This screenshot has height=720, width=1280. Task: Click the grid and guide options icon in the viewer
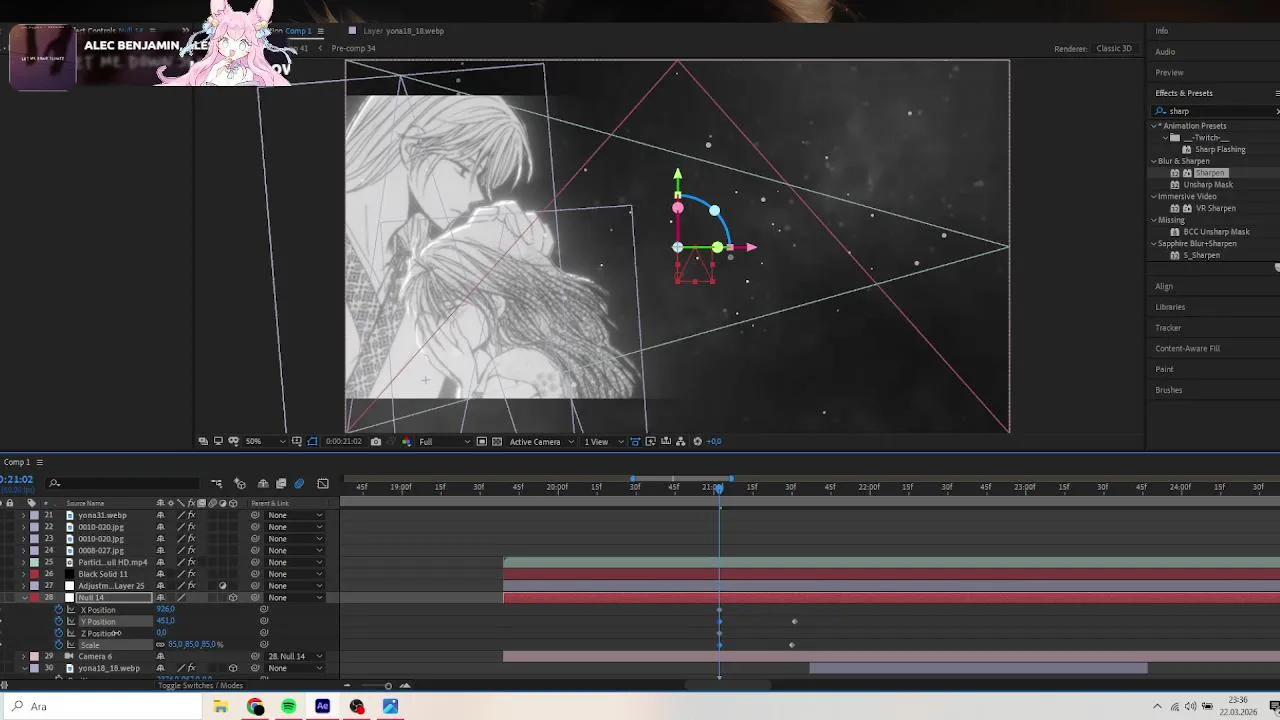pyautogui.click(x=297, y=441)
